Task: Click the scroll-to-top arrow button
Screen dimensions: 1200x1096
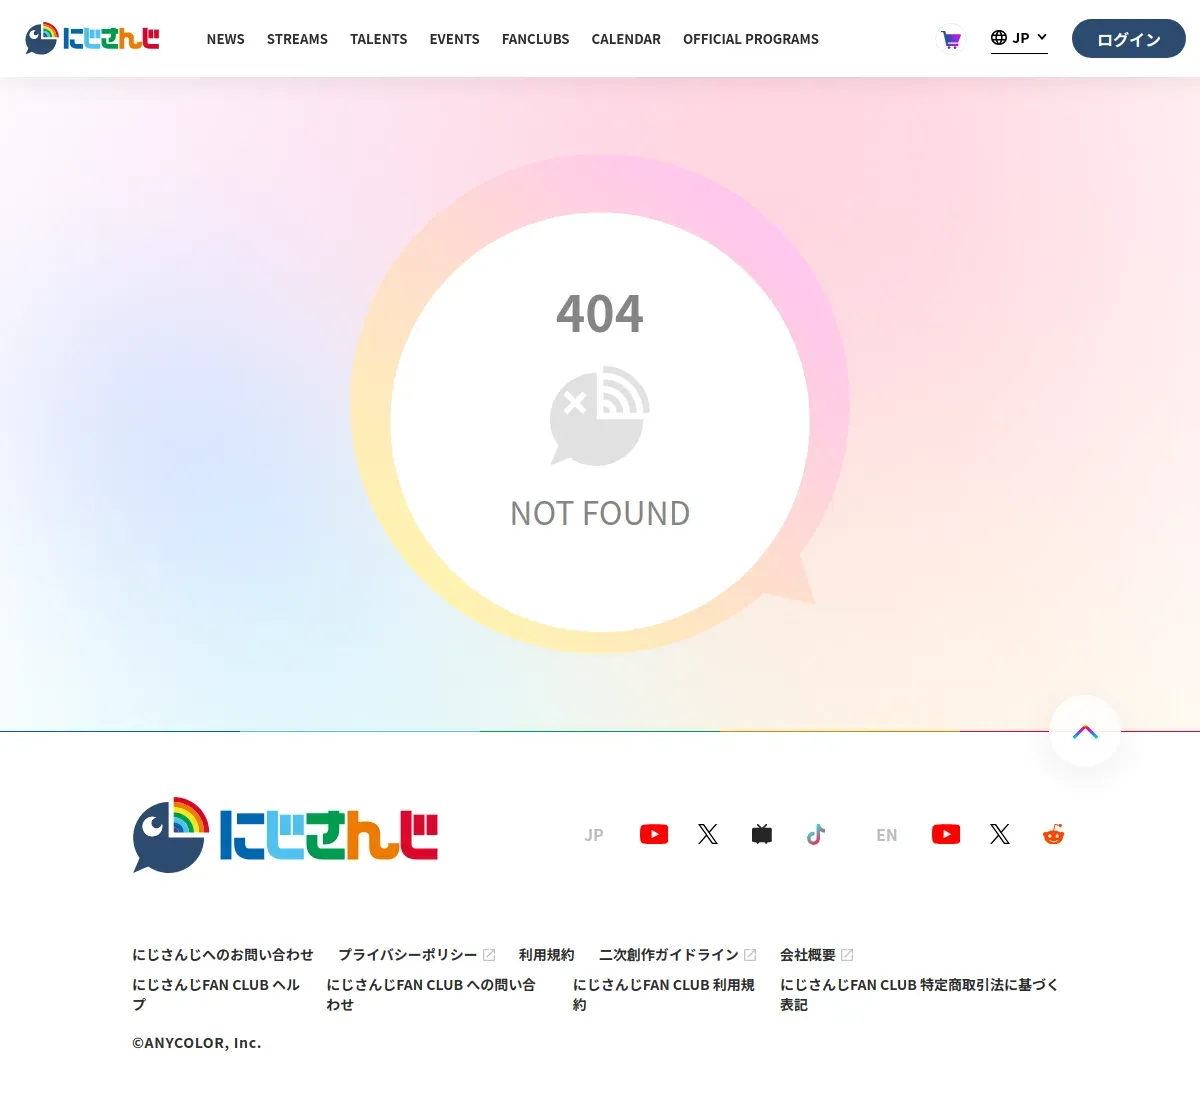Action: pos(1085,731)
